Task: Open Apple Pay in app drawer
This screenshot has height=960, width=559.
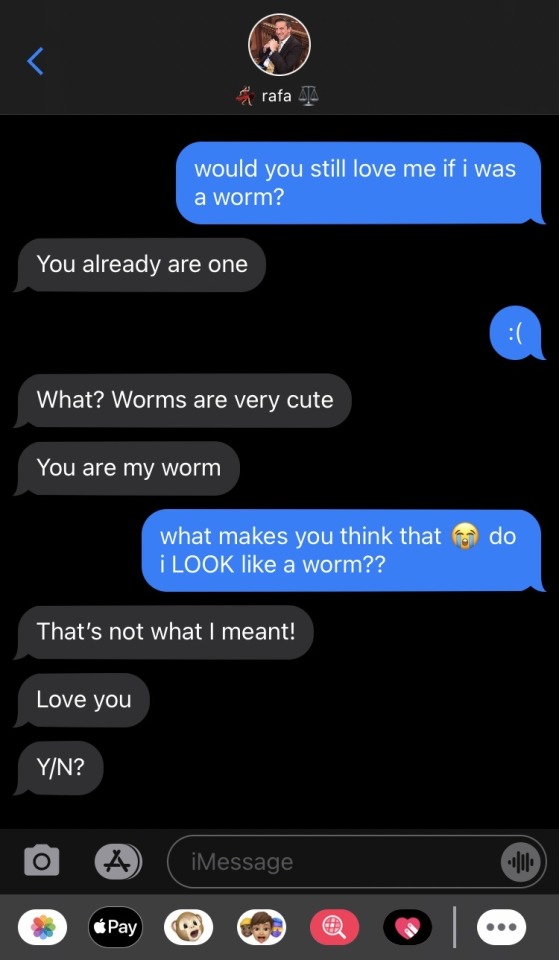Action: (115, 927)
